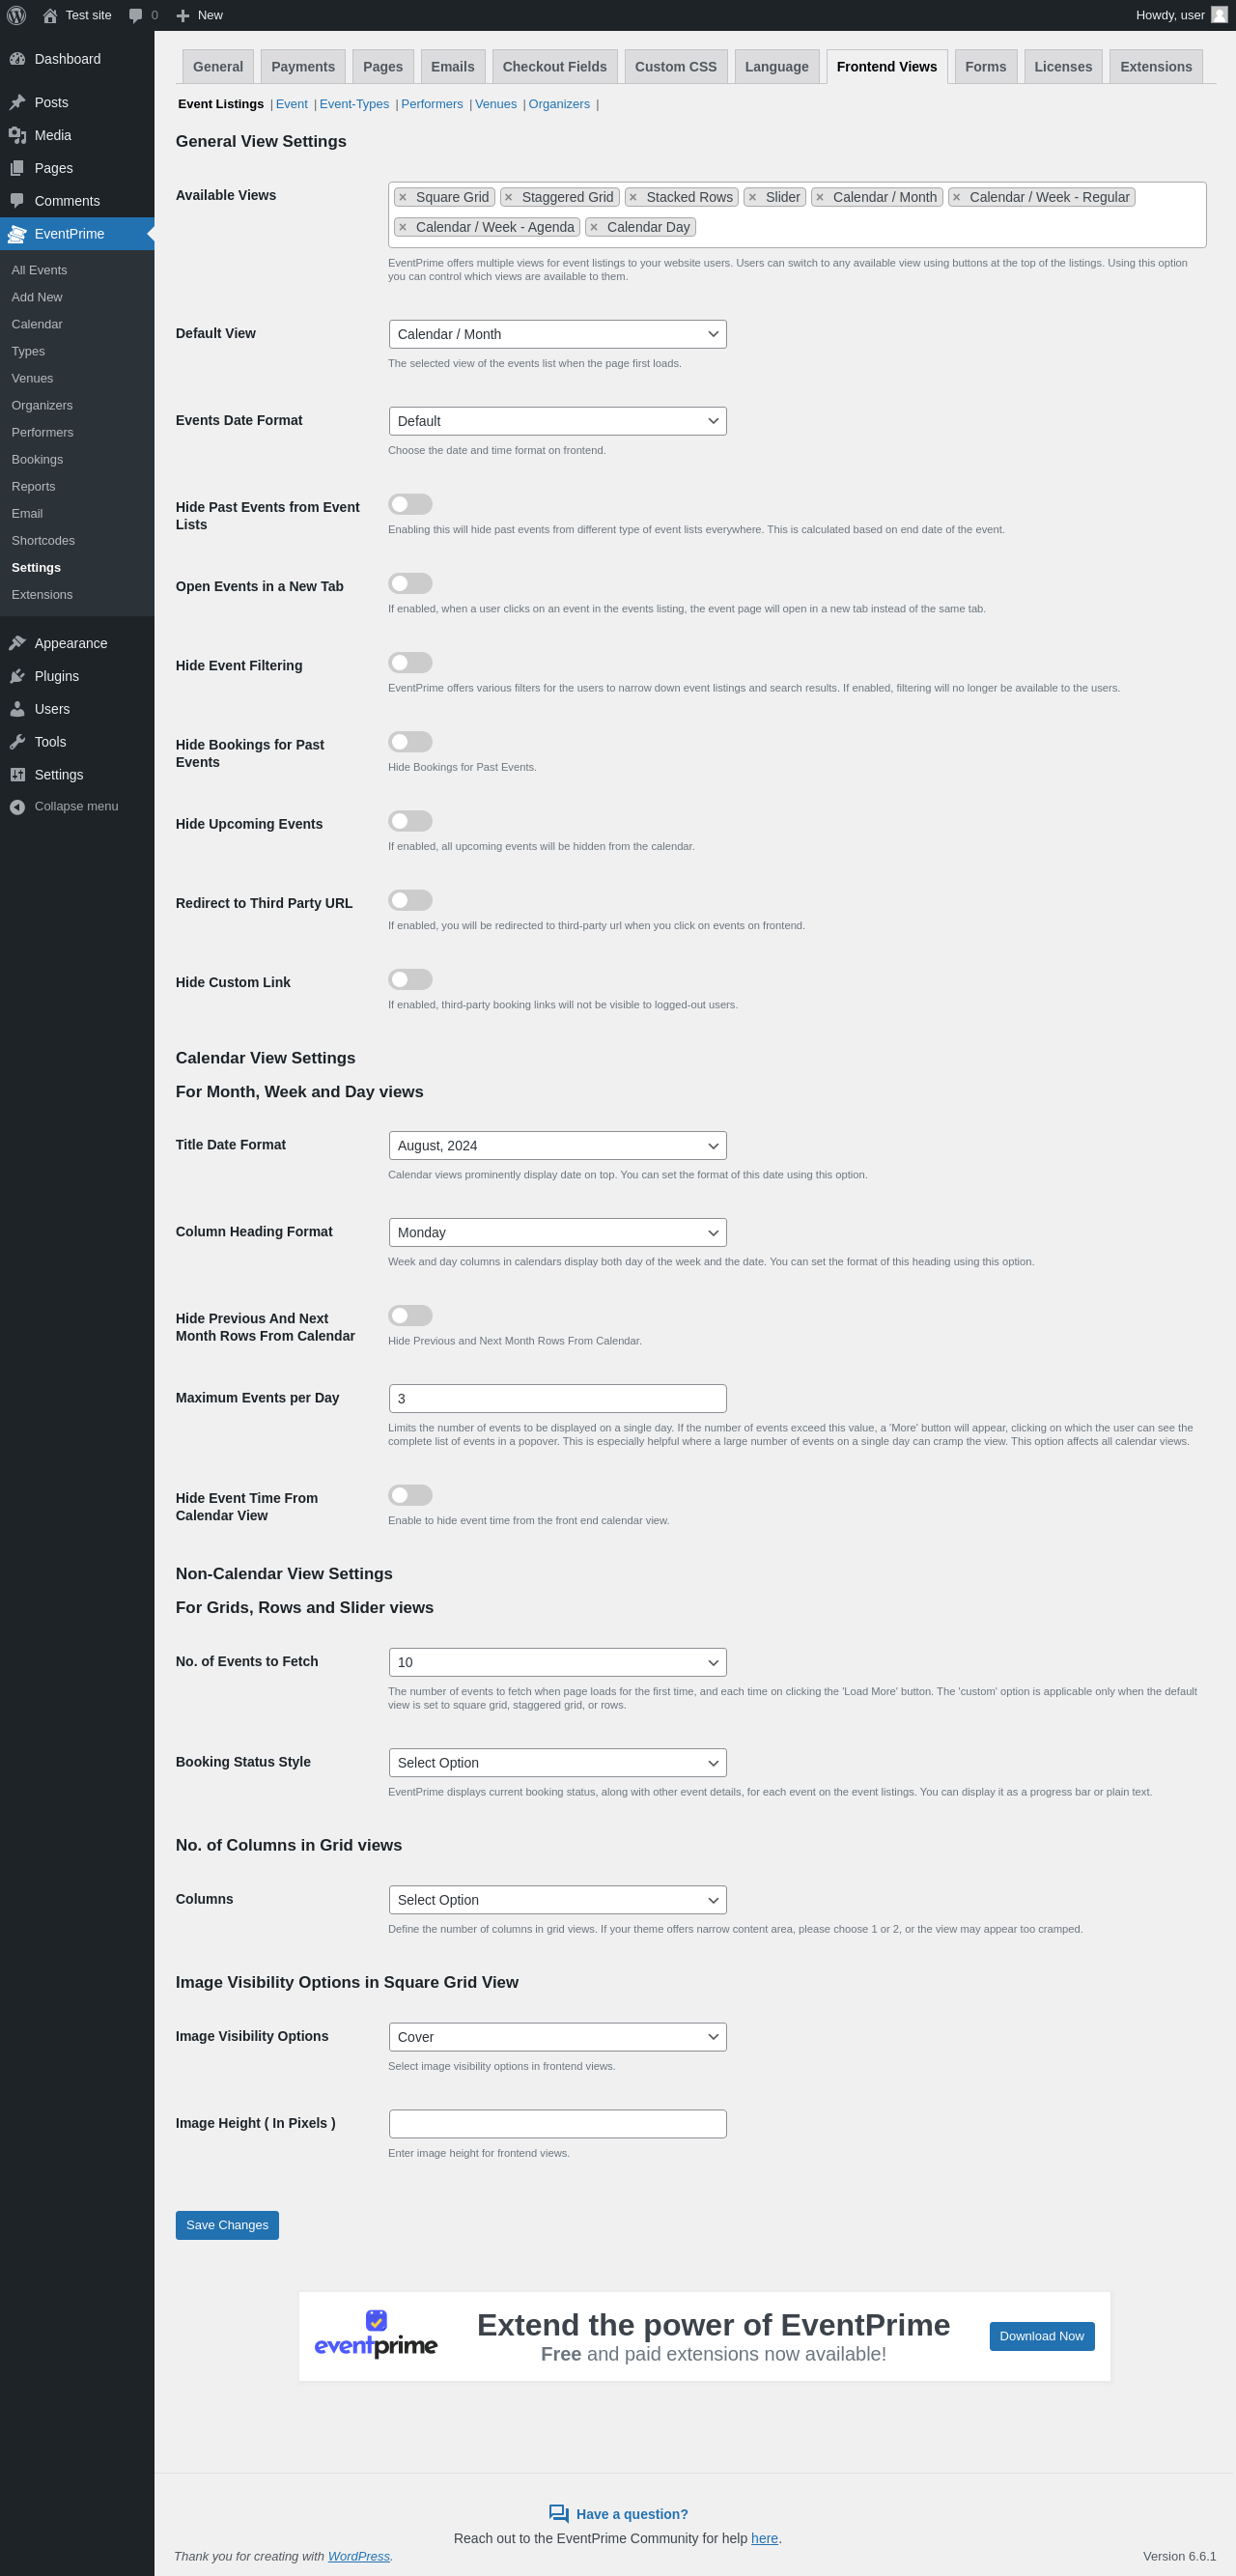Click the Collapse menu arrow icon
The image size is (1236, 2576).
(17, 807)
